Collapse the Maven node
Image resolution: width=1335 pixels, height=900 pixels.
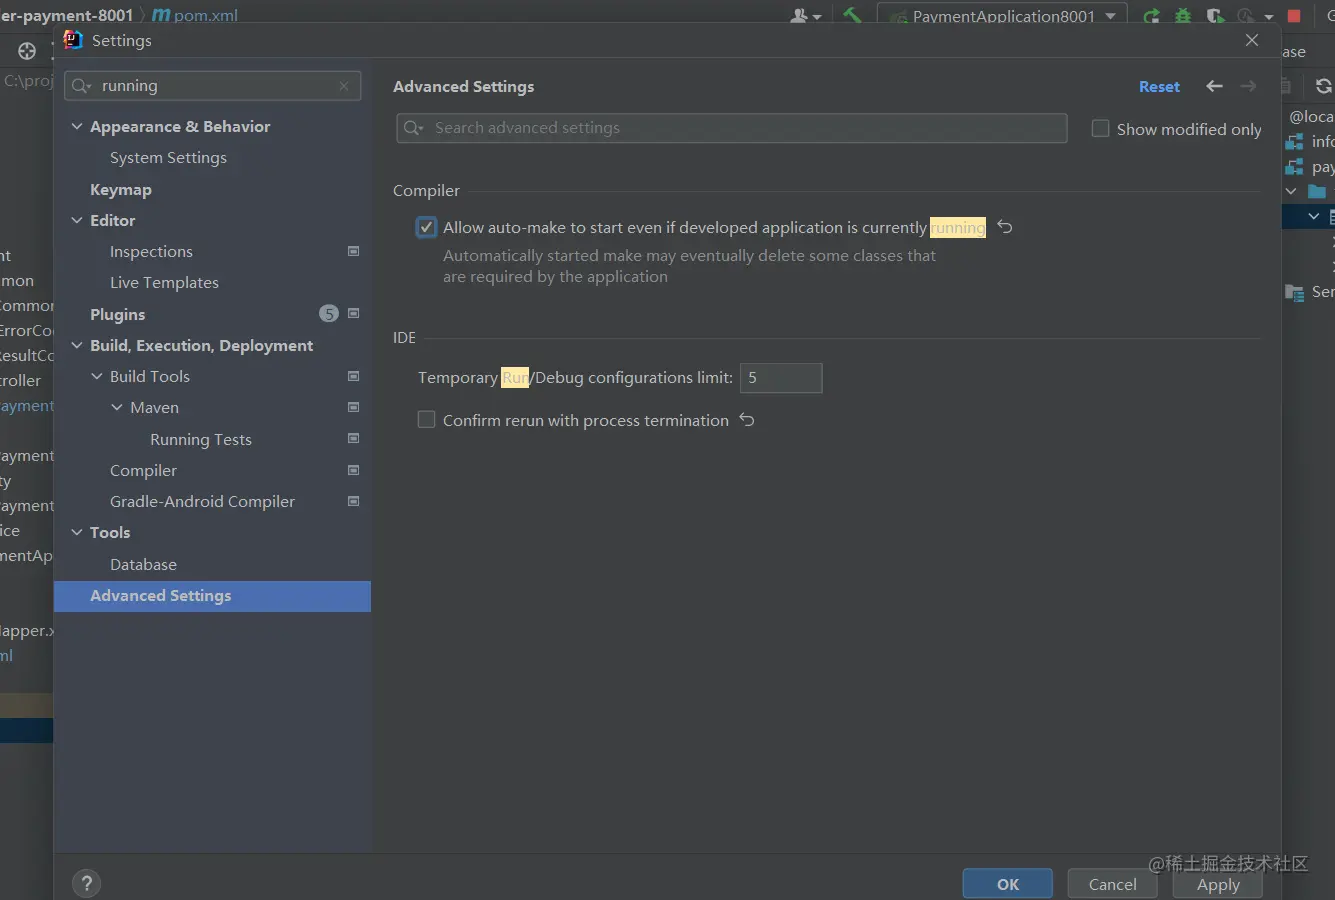coord(117,407)
